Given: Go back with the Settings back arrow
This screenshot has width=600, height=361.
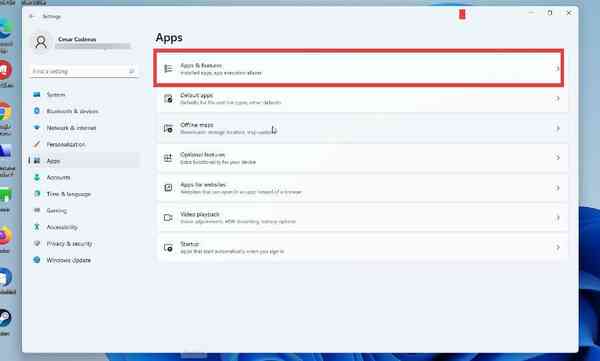Looking at the screenshot, I should click(32, 16).
